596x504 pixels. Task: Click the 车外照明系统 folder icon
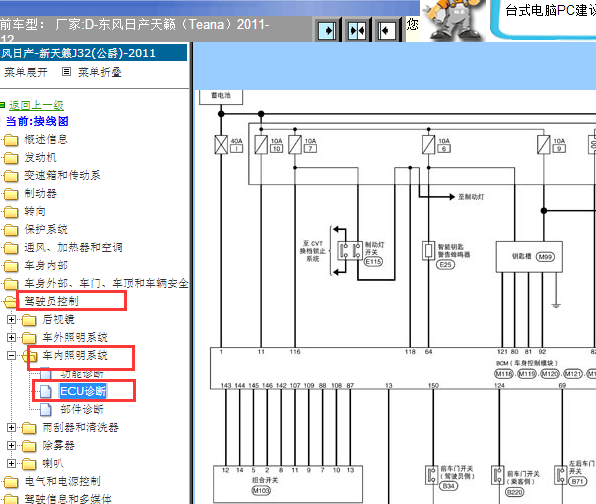[x=29, y=338]
